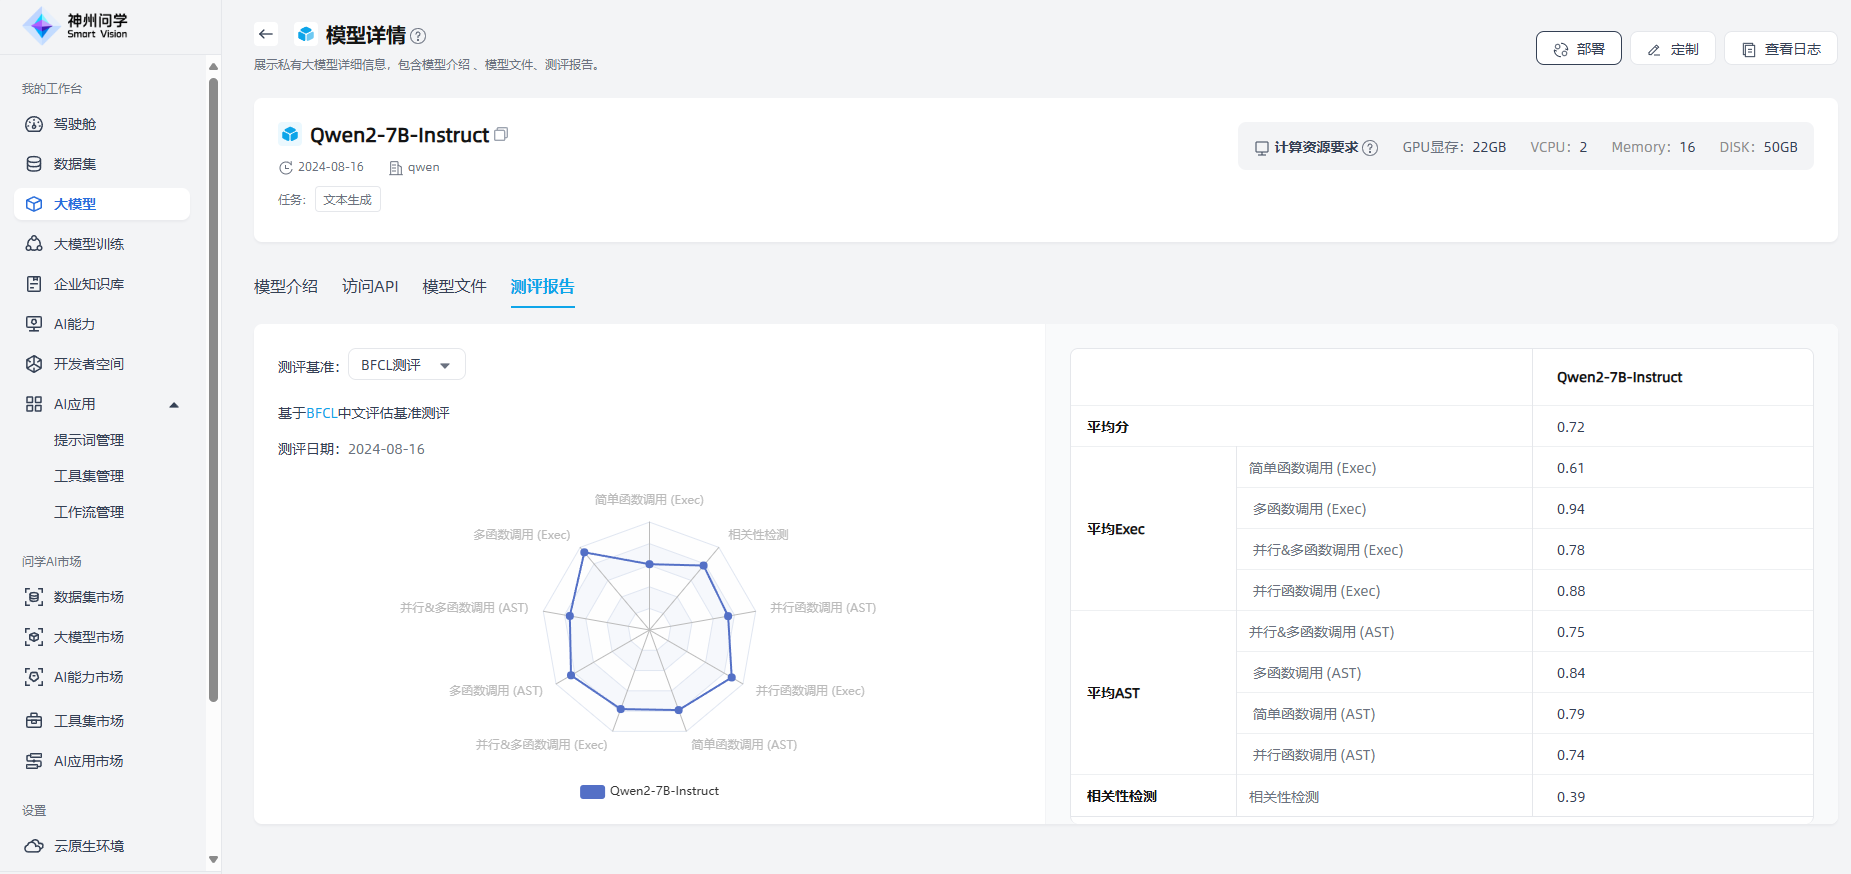Open the BFCL测评 benchmark dropdown
Screen dimensions: 1851x874
[x=406, y=365]
